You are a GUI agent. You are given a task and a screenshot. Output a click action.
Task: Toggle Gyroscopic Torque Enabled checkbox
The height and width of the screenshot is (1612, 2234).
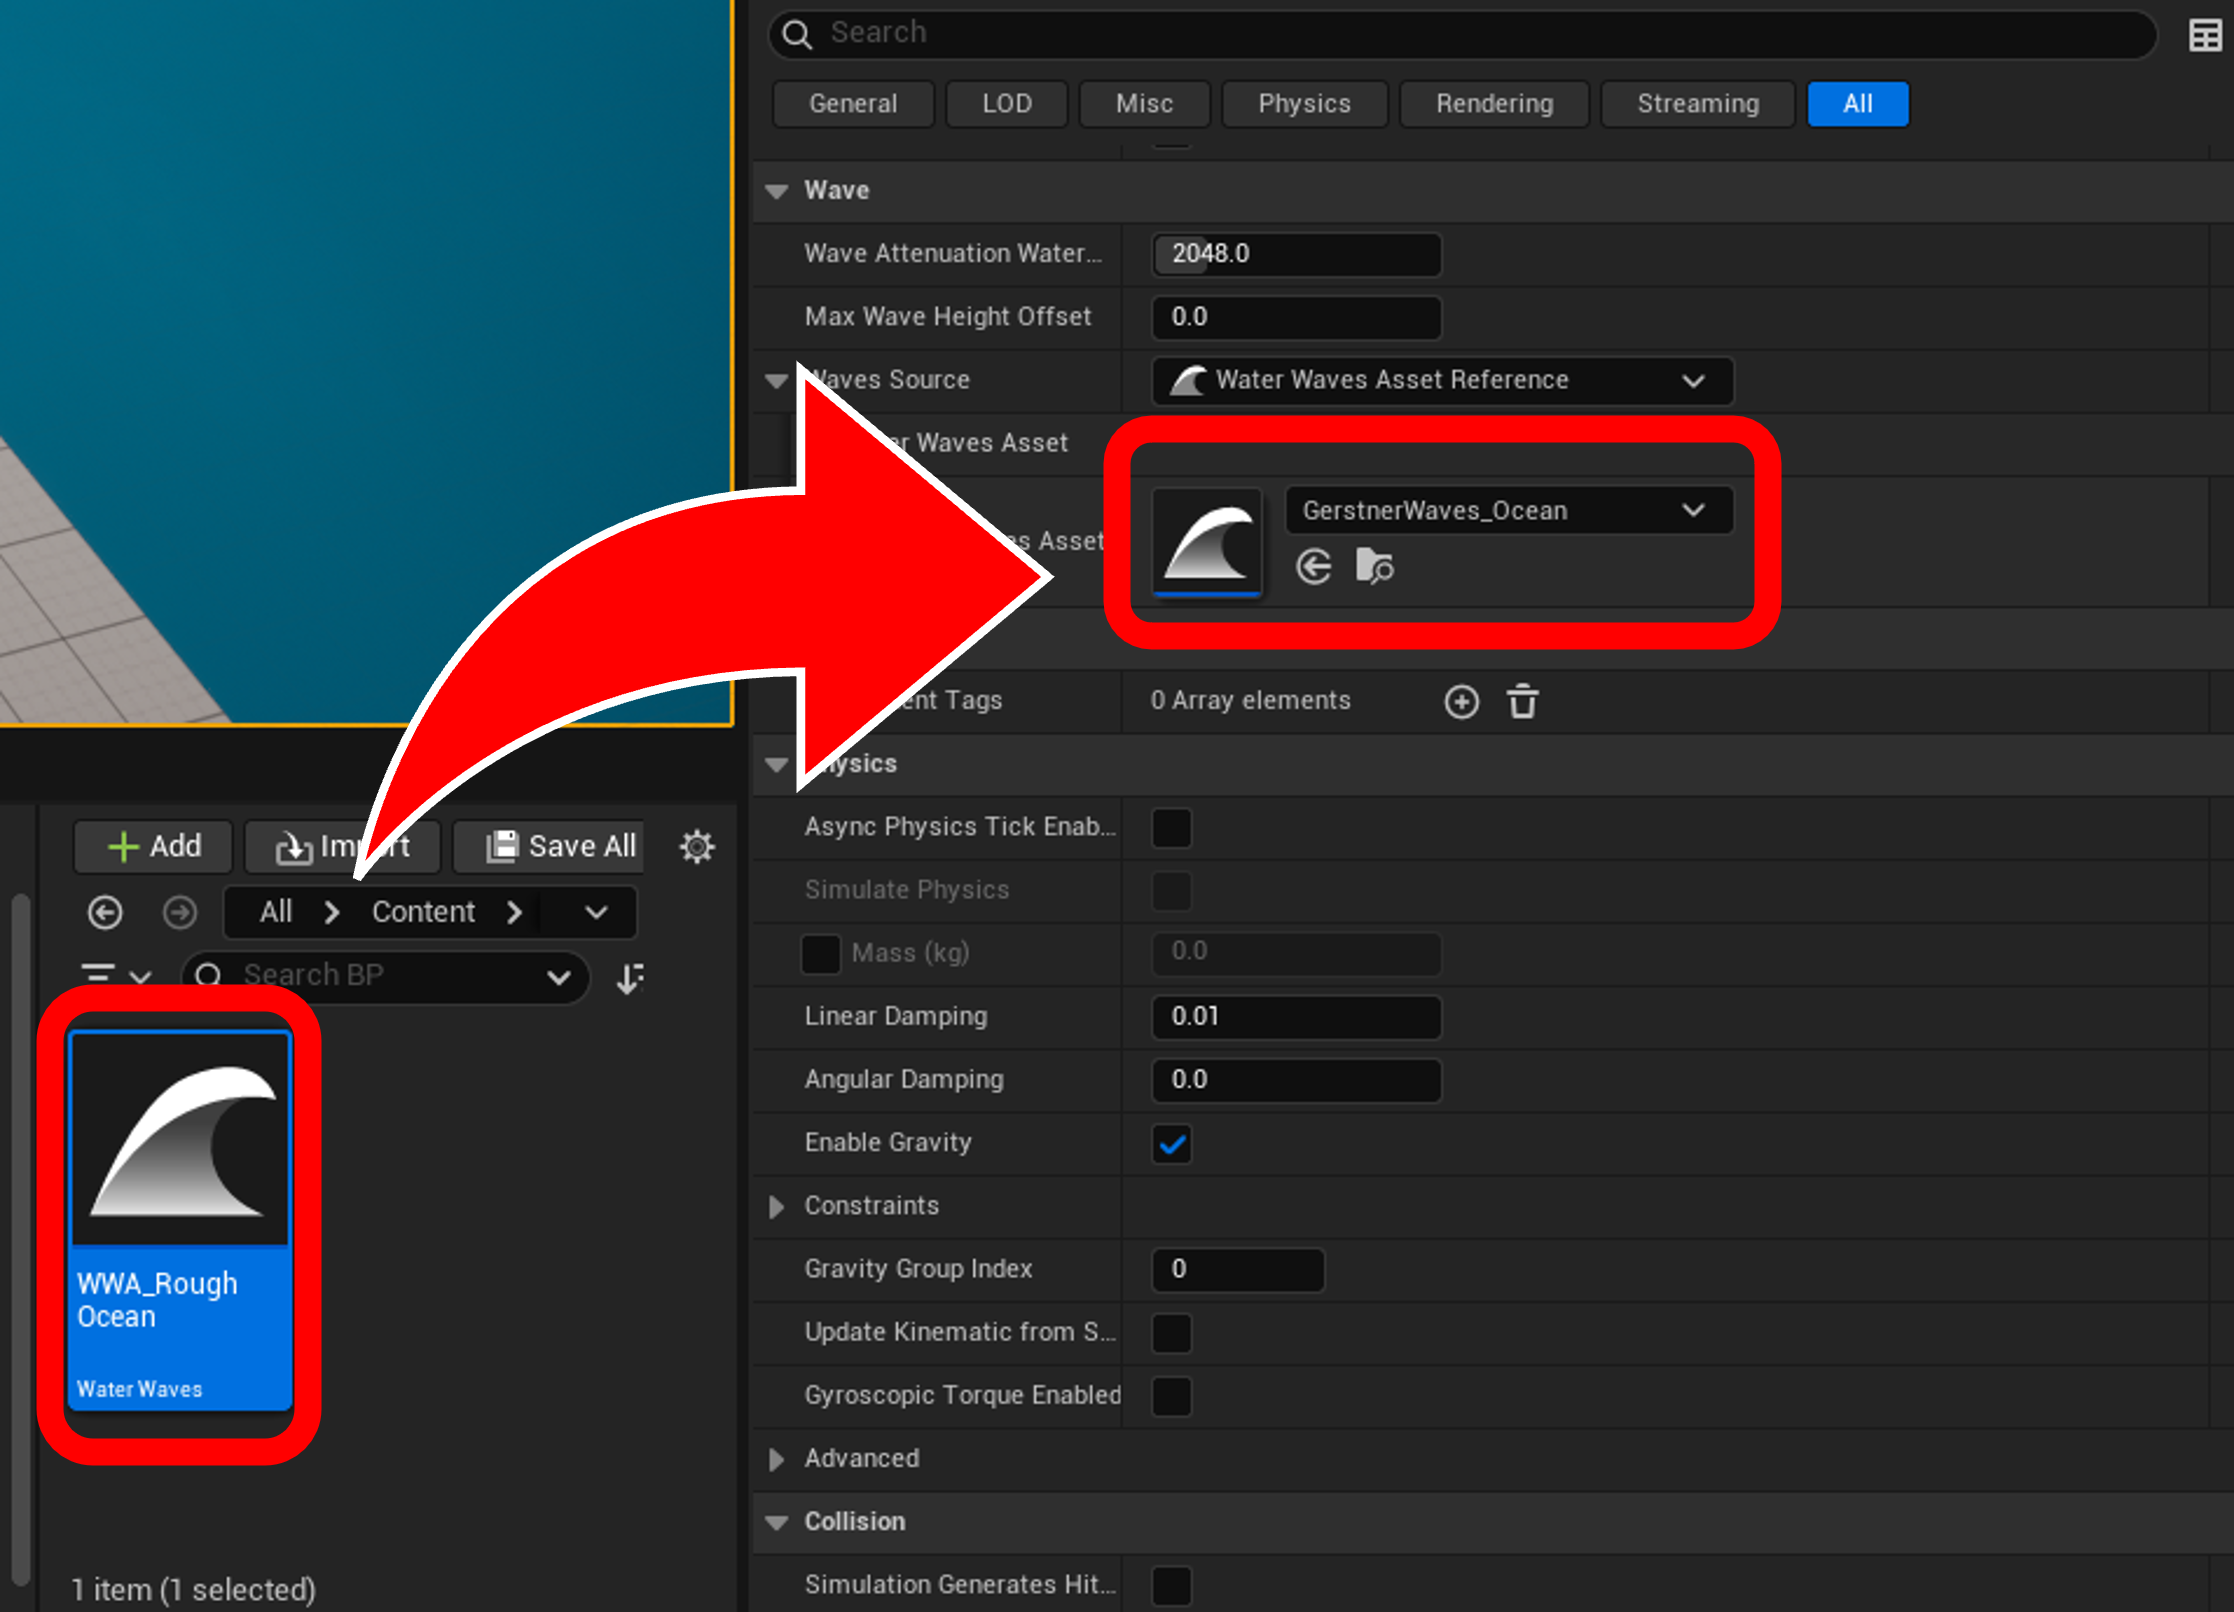pos(1171,1396)
